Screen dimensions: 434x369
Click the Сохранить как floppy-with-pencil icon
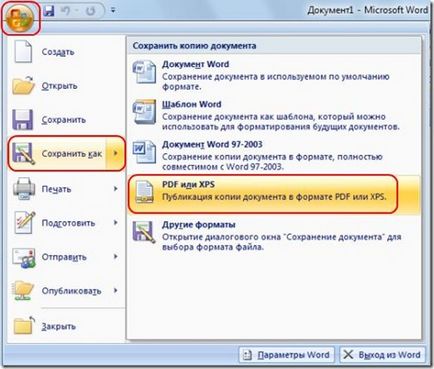pyautogui.click(x=23, y=153)
